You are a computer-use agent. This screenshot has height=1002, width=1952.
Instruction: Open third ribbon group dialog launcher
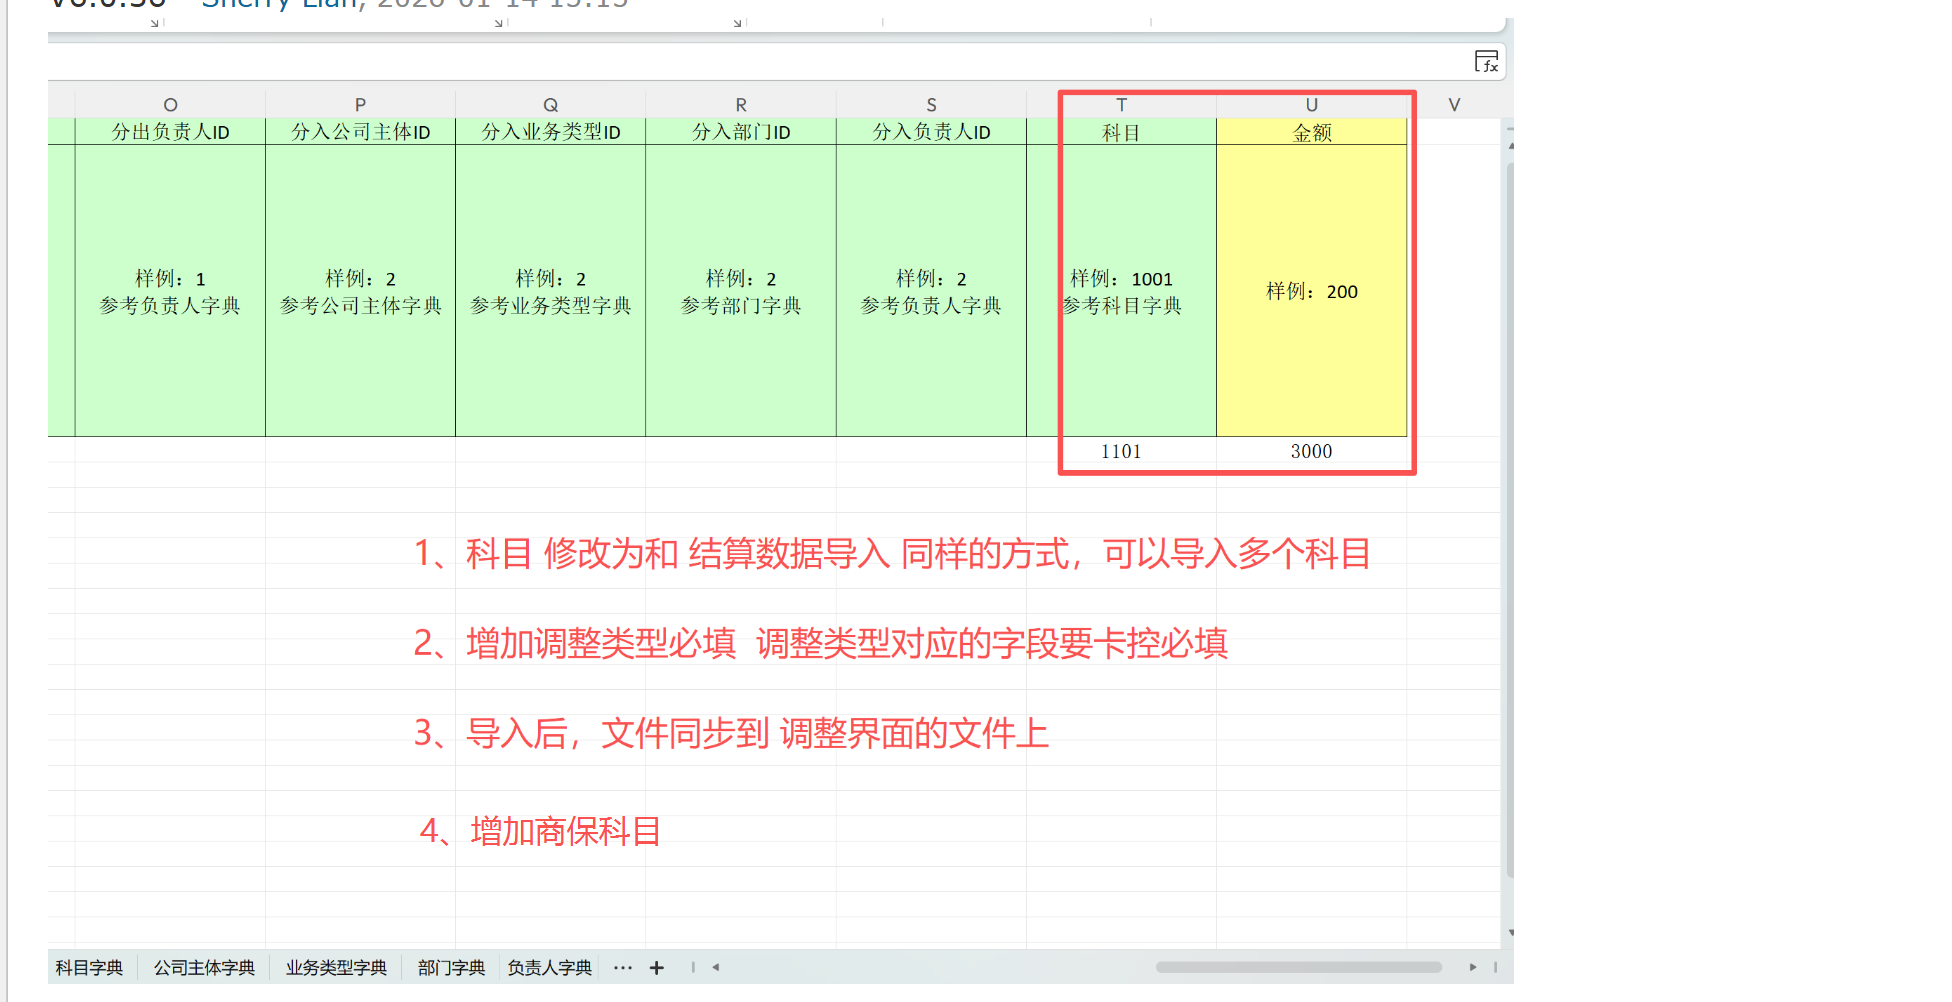(737, 23)
